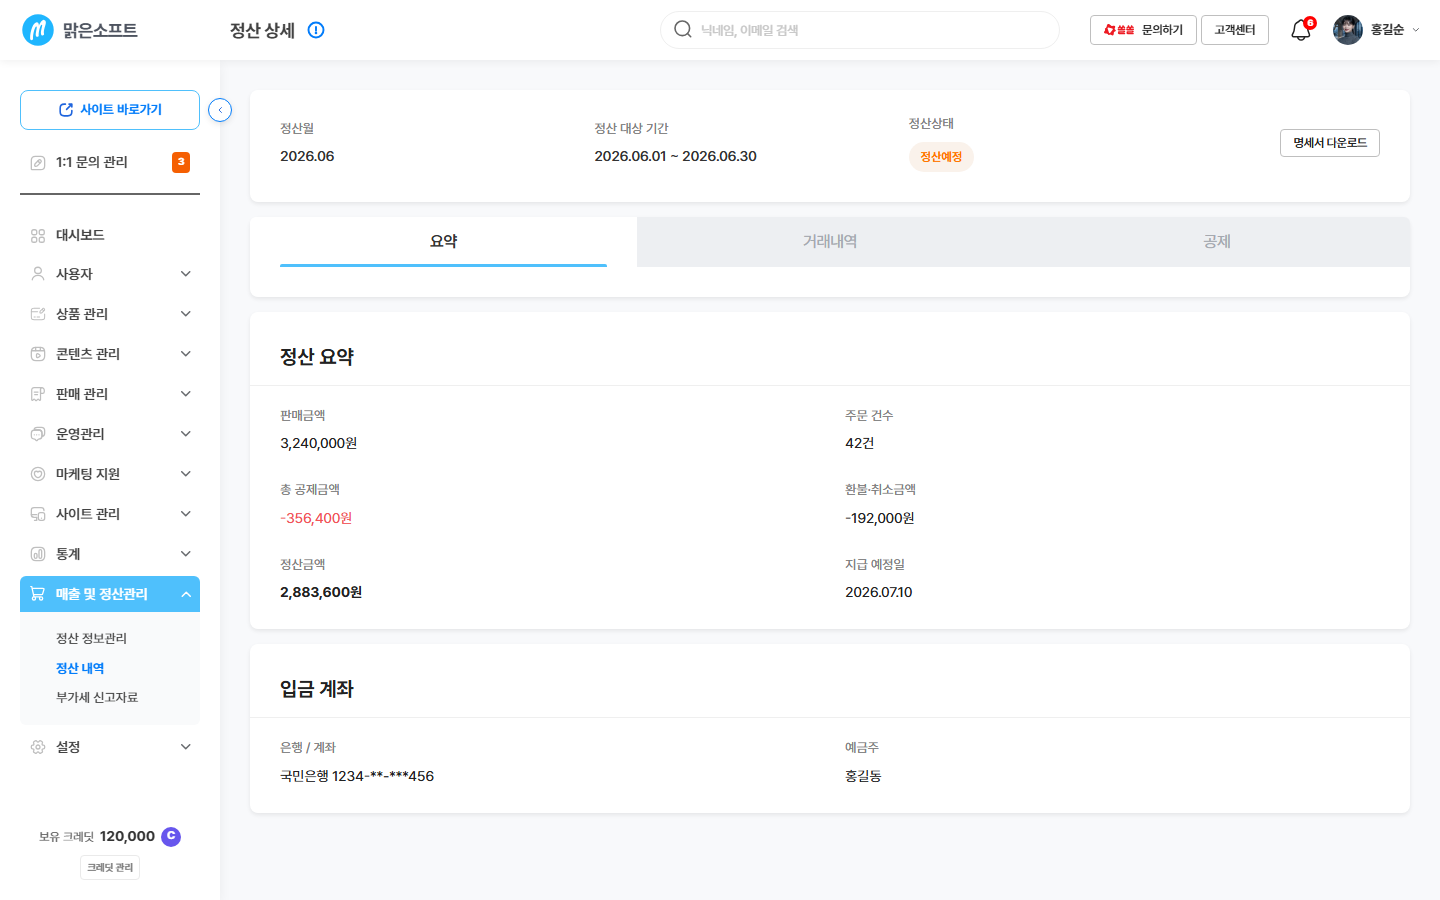Click the 마케팅 지원 icon
Screen dimensions: 1440x900
click(38, 474)
